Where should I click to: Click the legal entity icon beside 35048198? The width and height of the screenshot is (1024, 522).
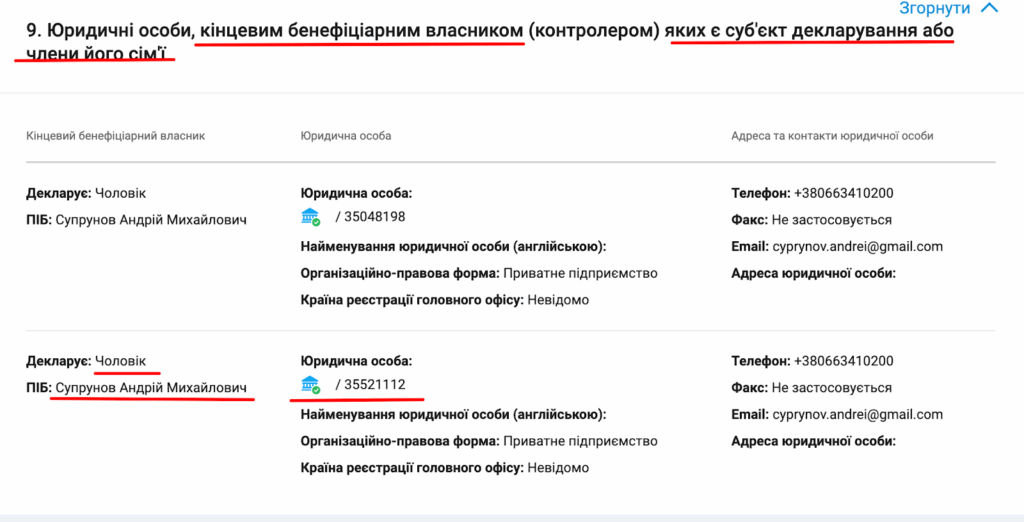310,217
